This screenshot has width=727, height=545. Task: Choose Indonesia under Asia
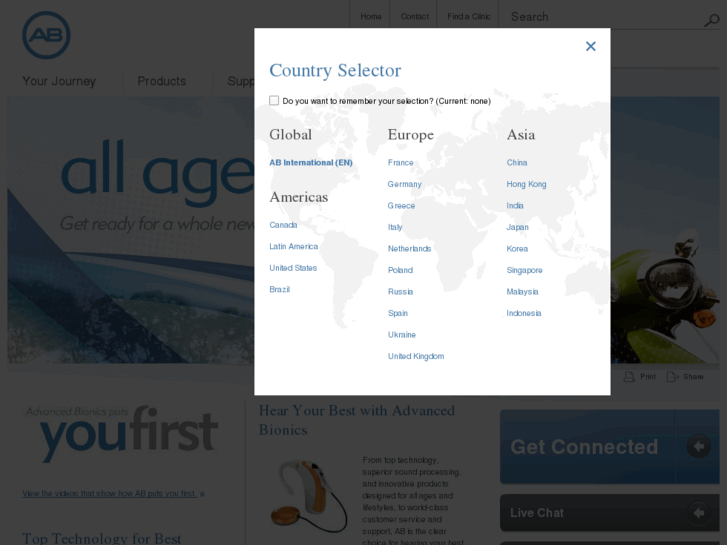tap(524, 313)
